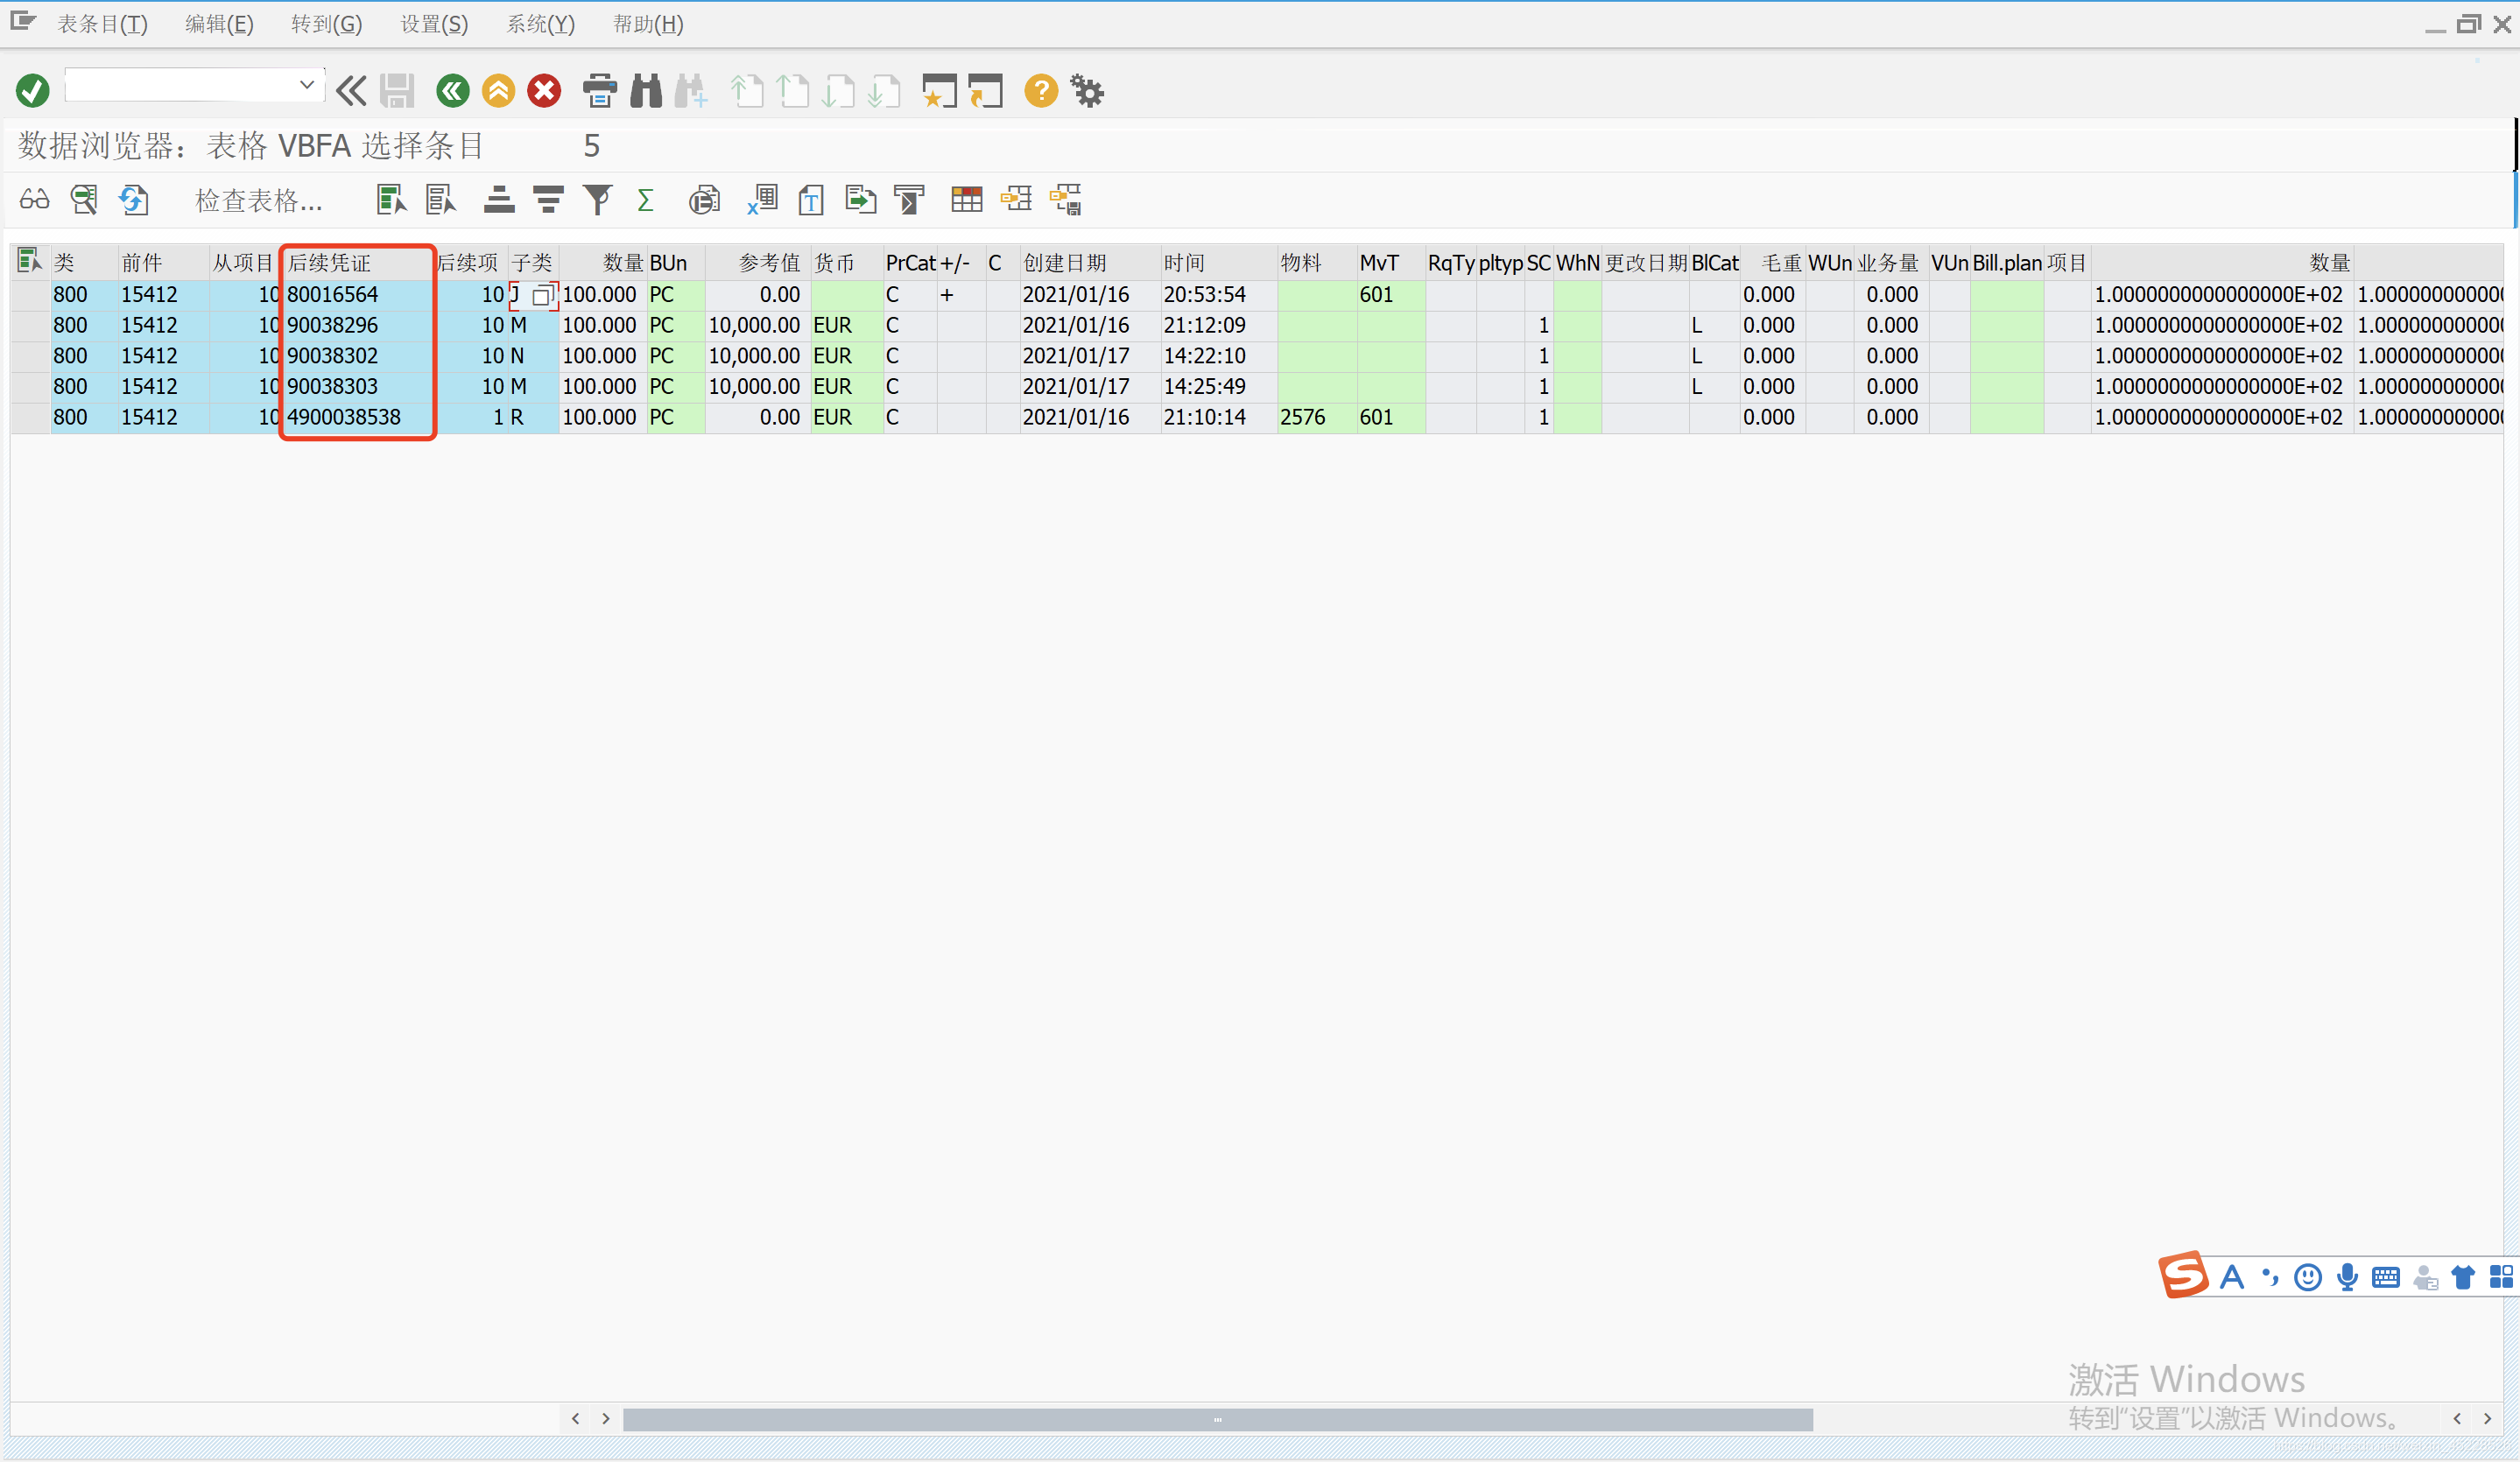Expand the command field dropdown arrow
2520x1462 pixels.
pyautogui.click(x=307, y=85)
